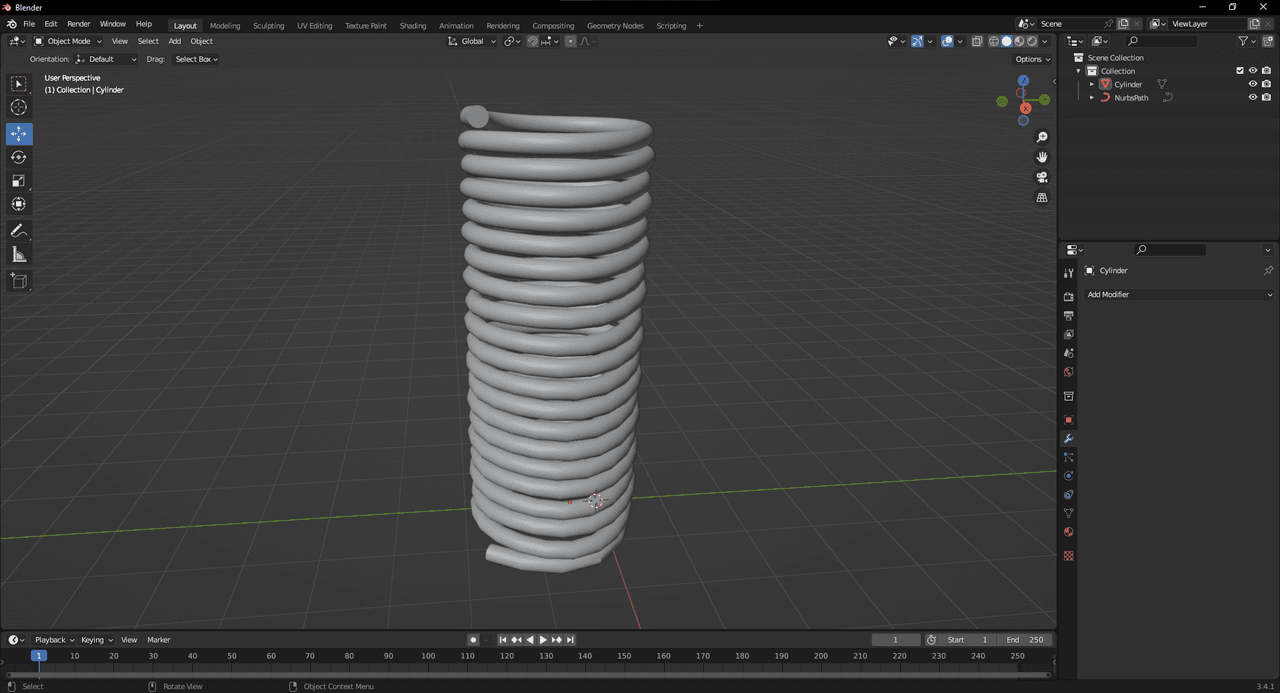
Task: Select the Scale tool
Action: (x=19, y=181)
